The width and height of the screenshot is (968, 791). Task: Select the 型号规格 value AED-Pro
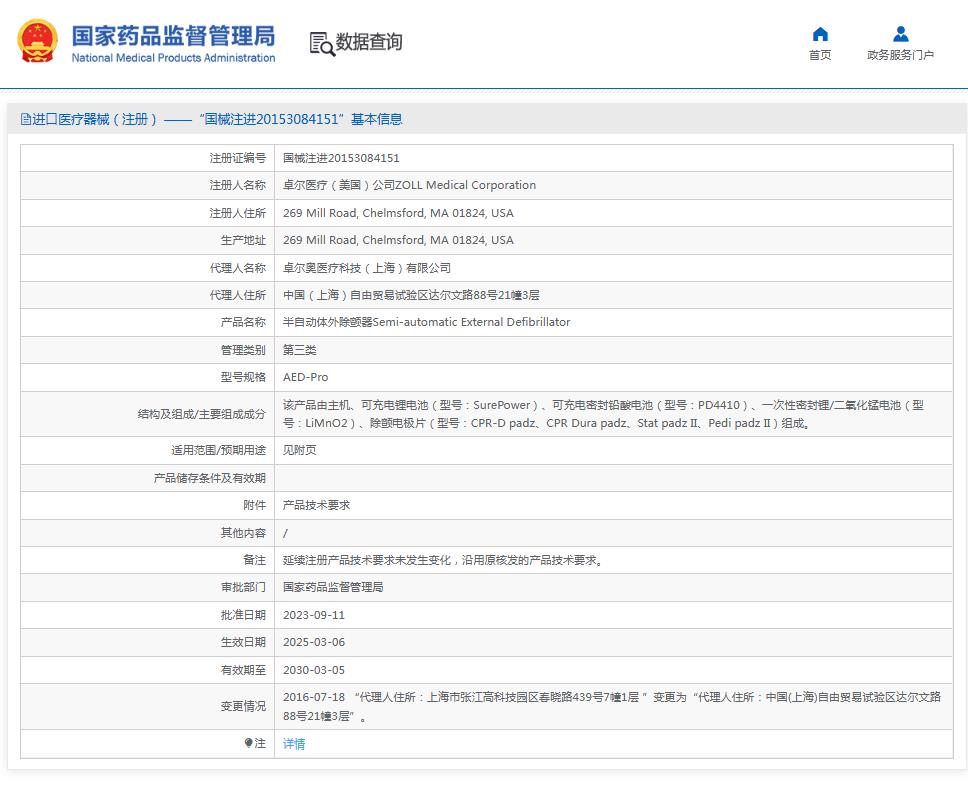click(305, 377)
